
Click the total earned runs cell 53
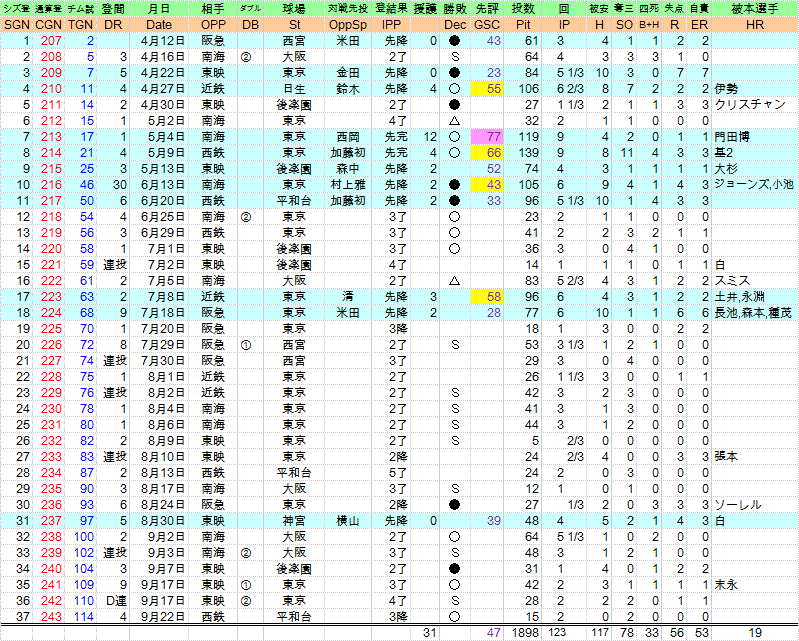click(x=701, y=632)
